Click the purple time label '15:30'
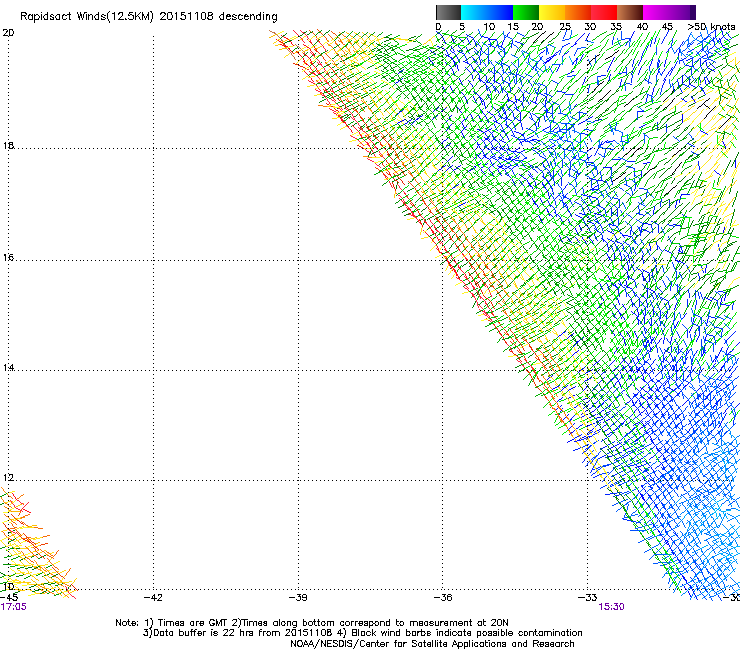 pyautogui.click(x=612, y=607)
